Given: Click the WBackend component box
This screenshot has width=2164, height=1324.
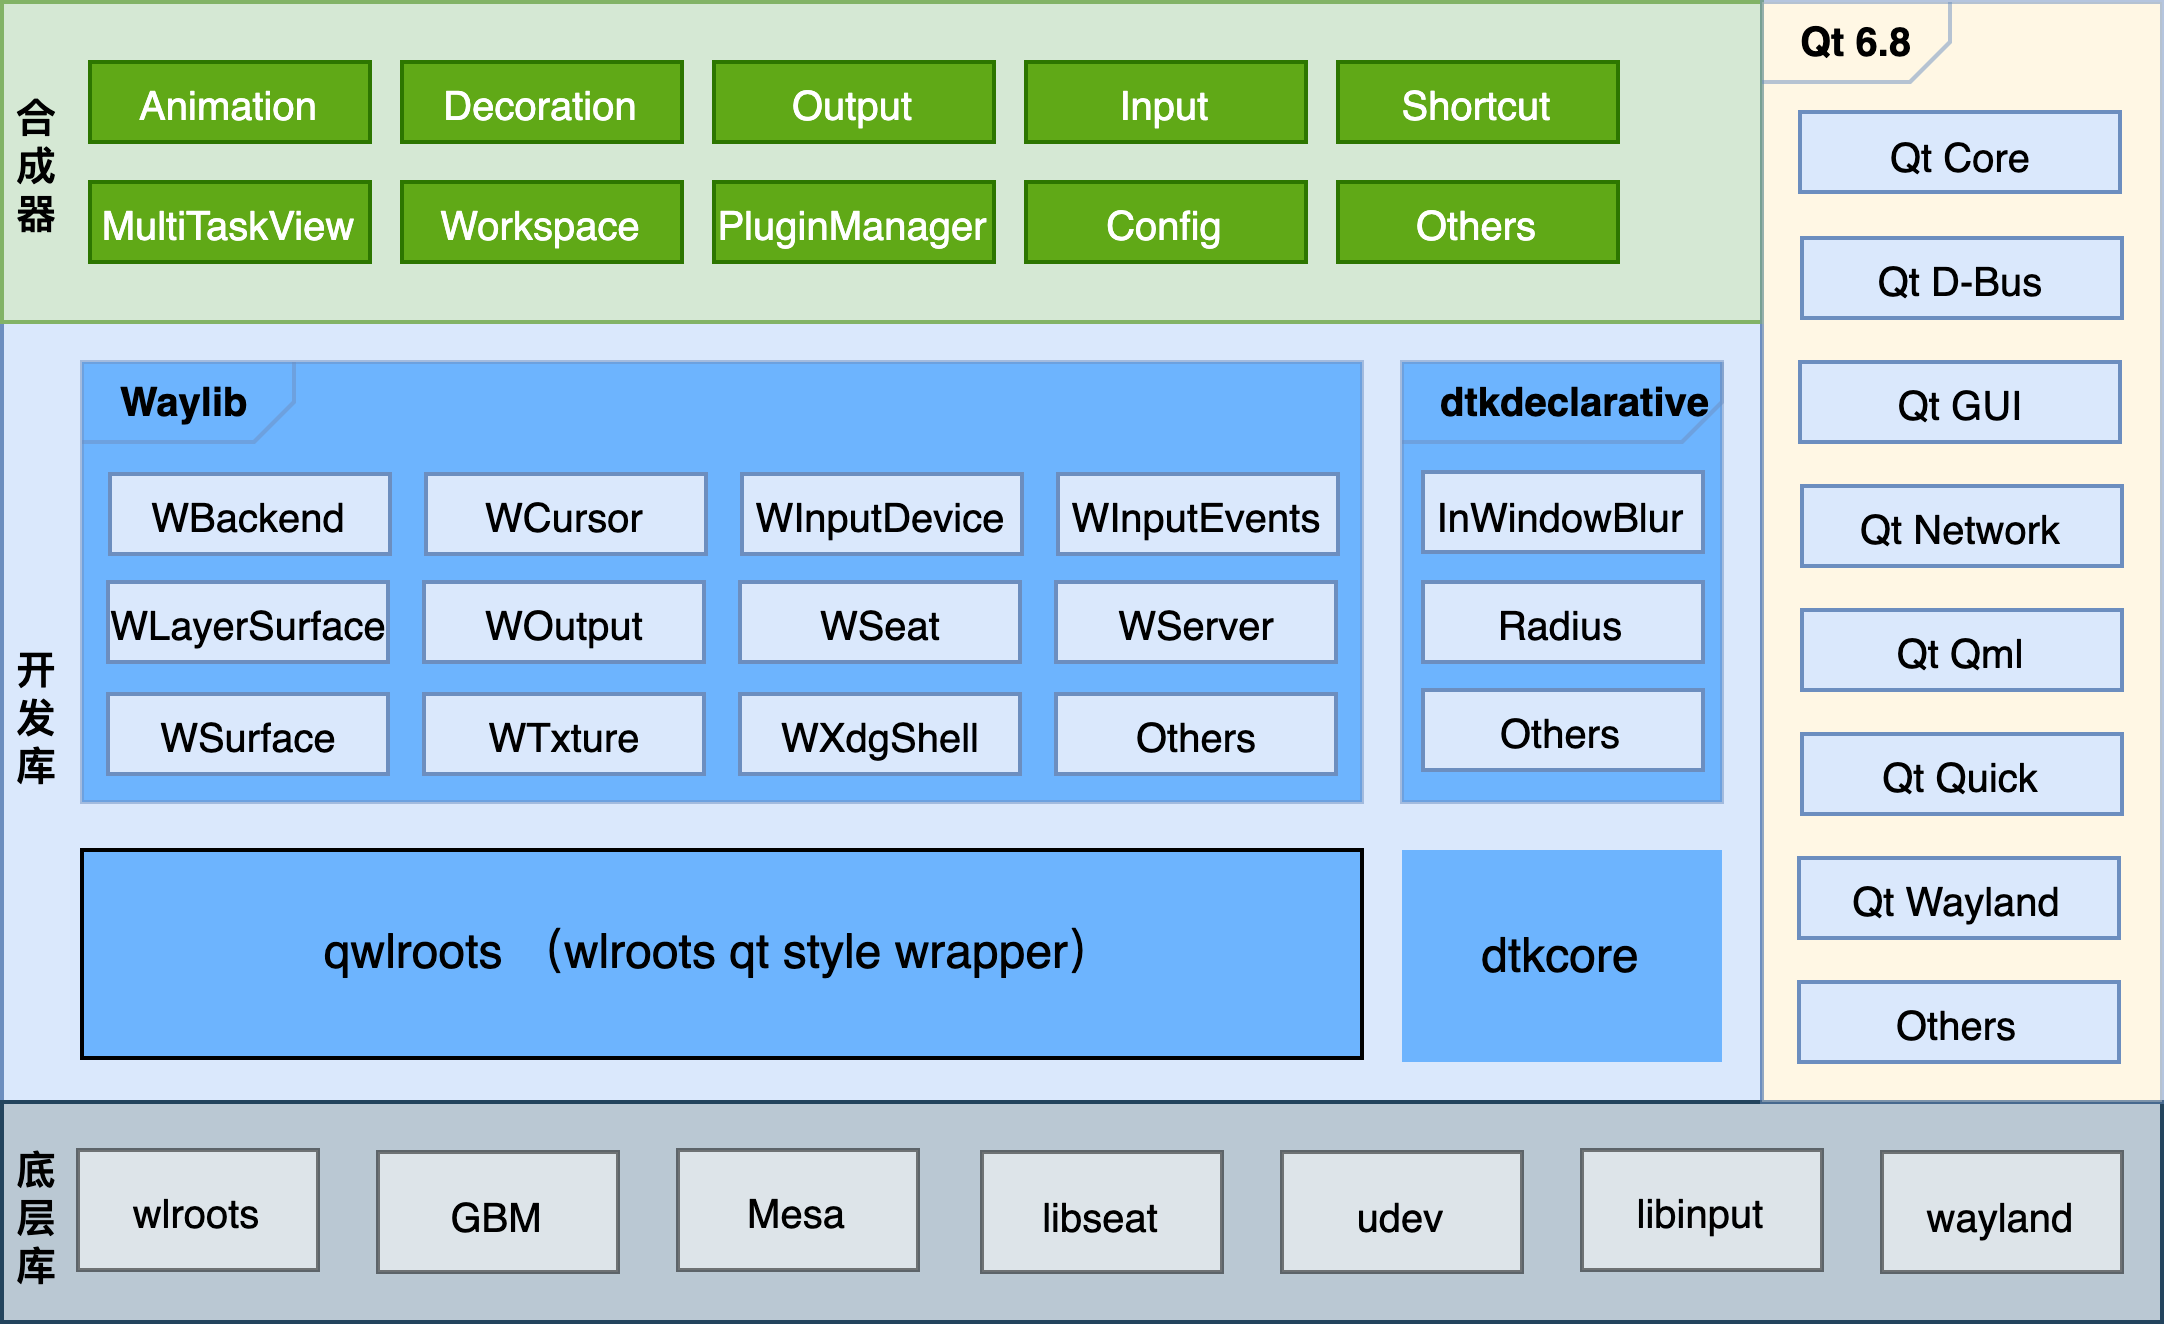Looking at the screenshot, I should click(249, 515).
